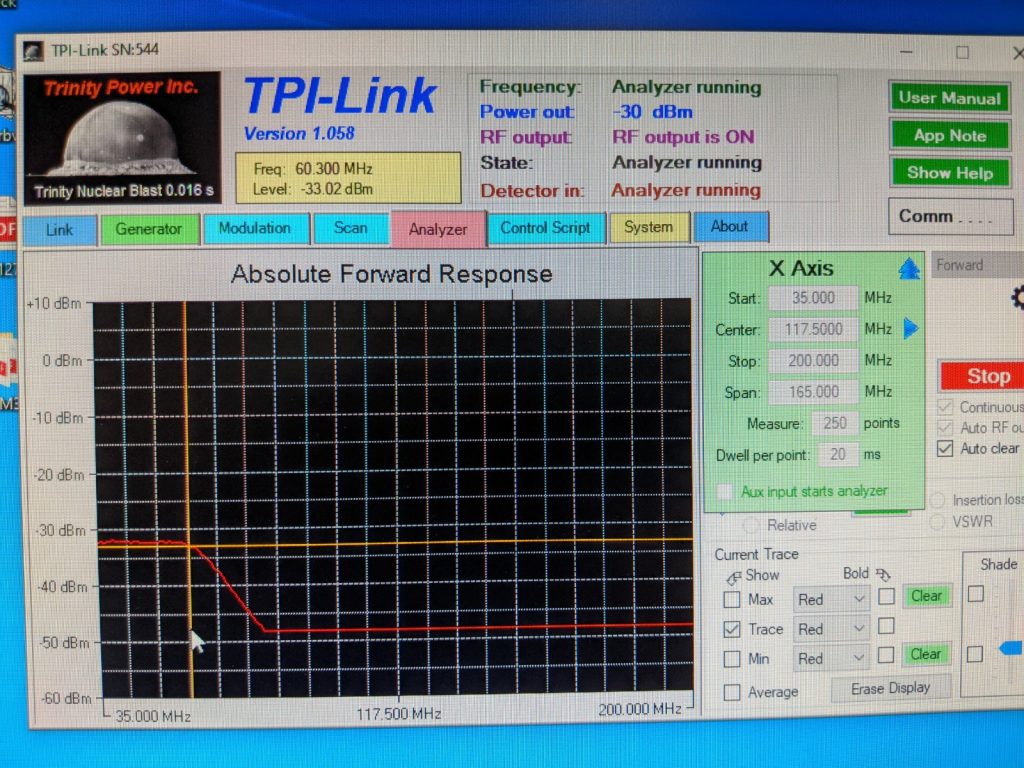1024x768 pixels.
Task: Open the Scan tab
Action: [x=351, y=228]
